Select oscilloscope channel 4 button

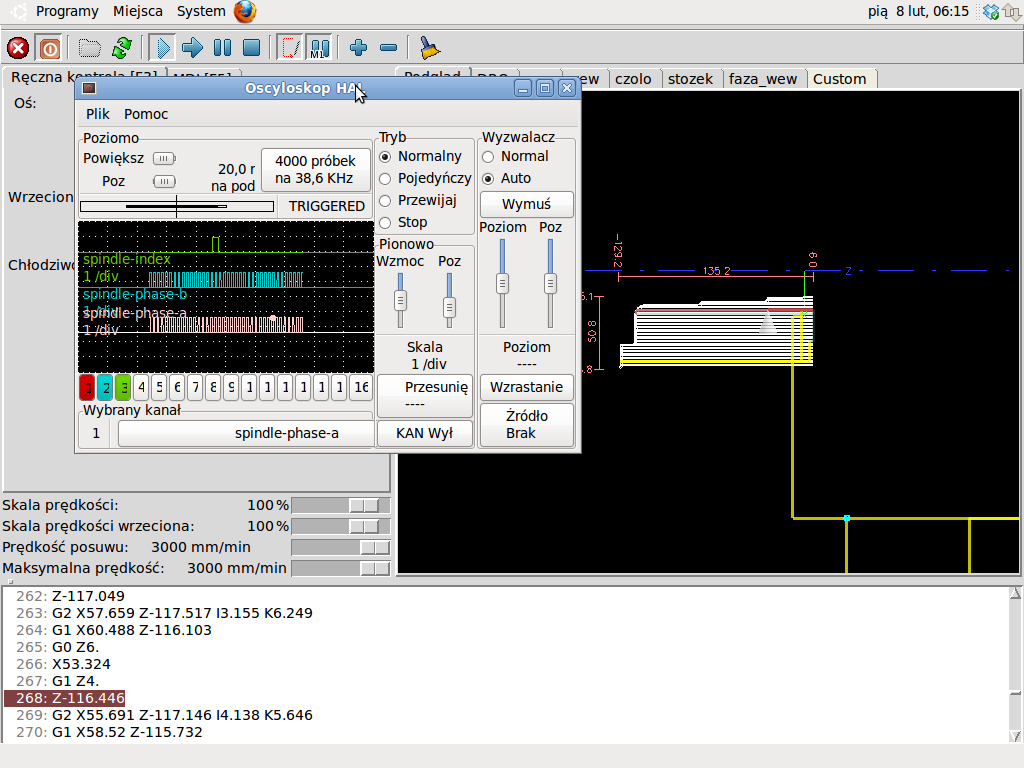coord(141,387)
